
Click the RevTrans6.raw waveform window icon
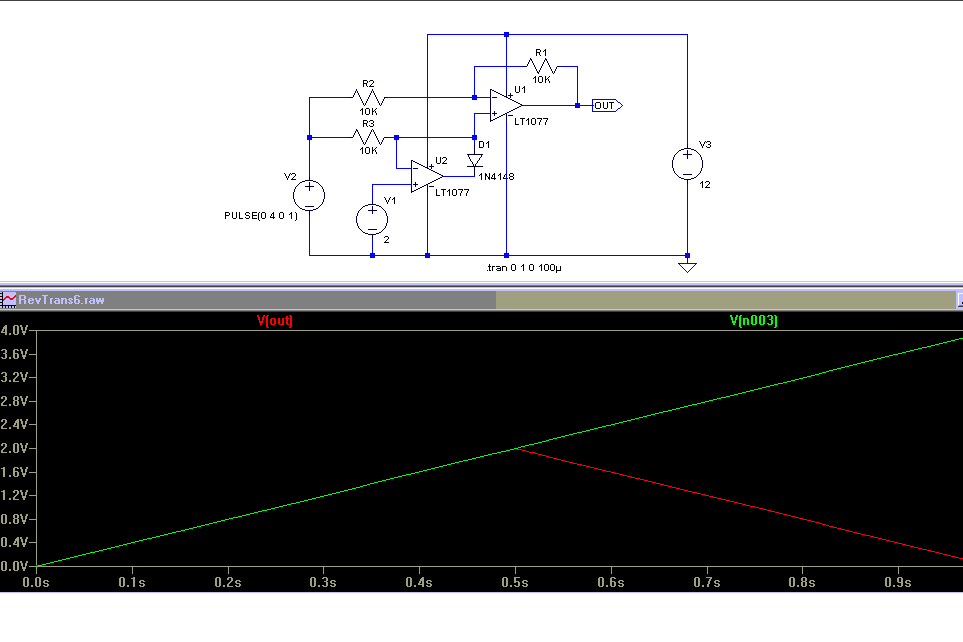tap(9, 300)
